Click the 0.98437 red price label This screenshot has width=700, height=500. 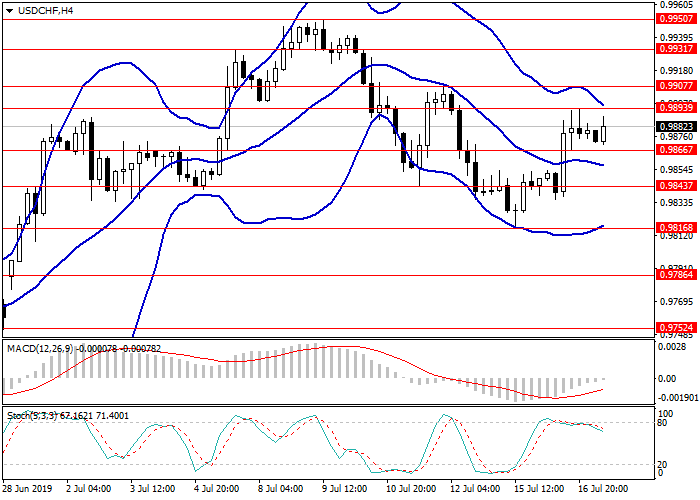point(671,186)
